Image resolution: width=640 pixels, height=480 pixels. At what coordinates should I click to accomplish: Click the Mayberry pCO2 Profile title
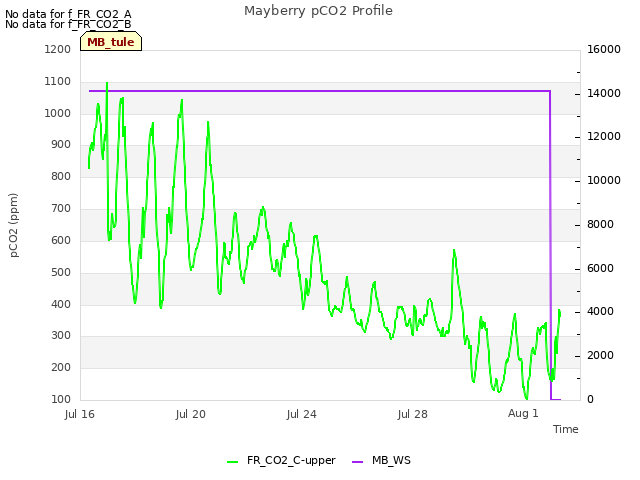click(x=318, y=11)
